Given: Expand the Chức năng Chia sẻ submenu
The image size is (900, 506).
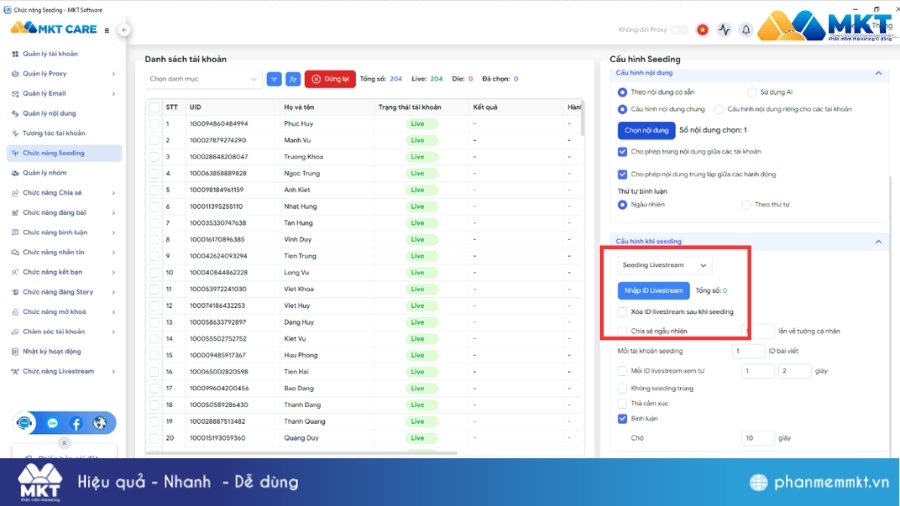Looking at the screenshot, I should [113, 193].
